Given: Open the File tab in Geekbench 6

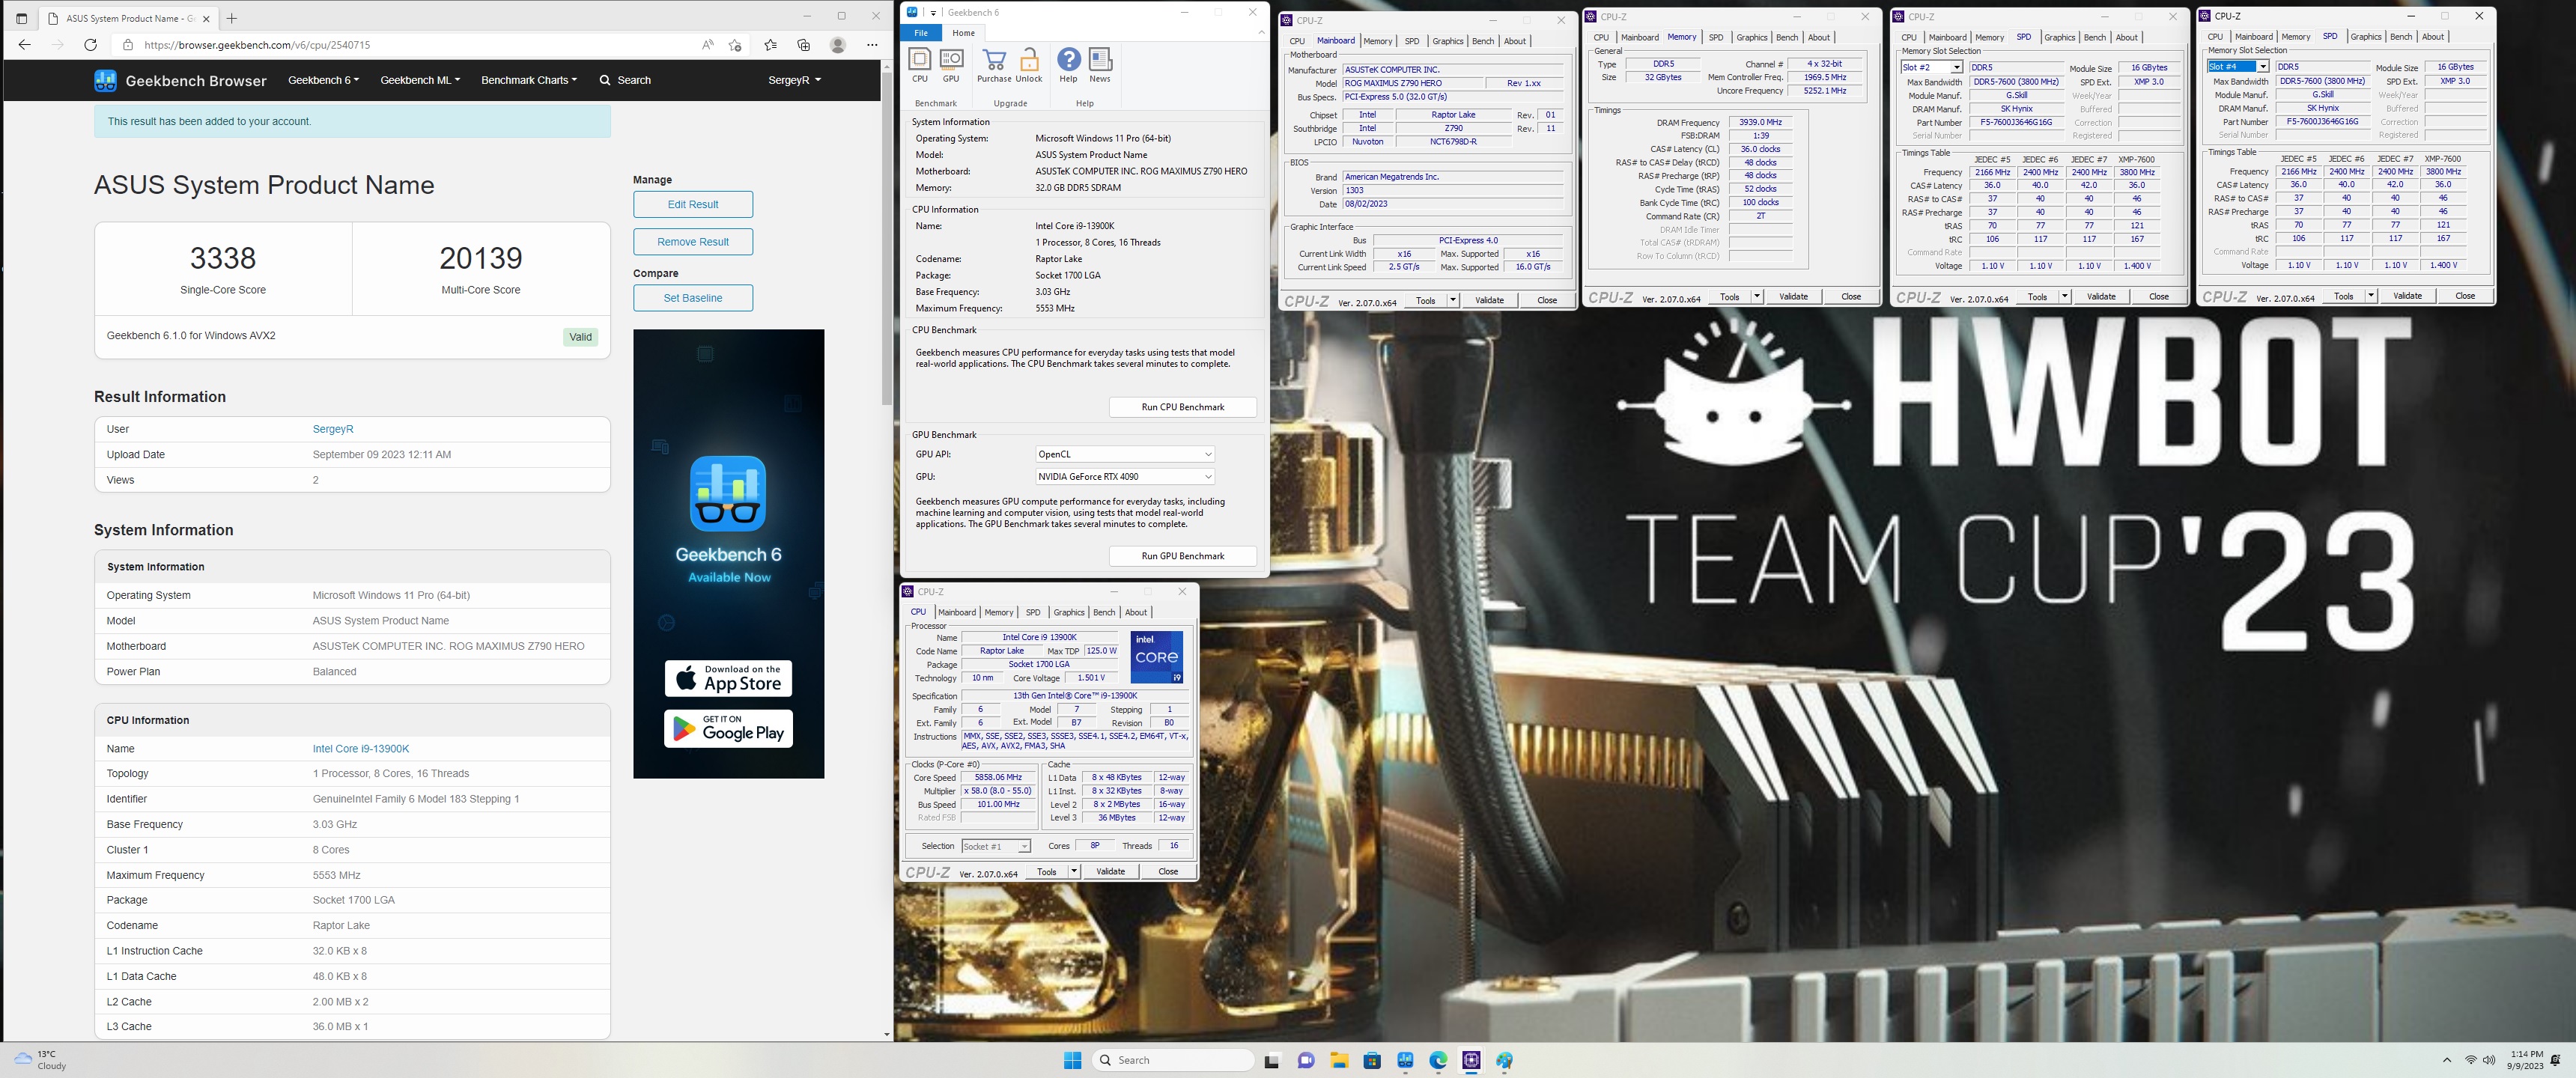Looking at the screenshot, I should [921, 33].
